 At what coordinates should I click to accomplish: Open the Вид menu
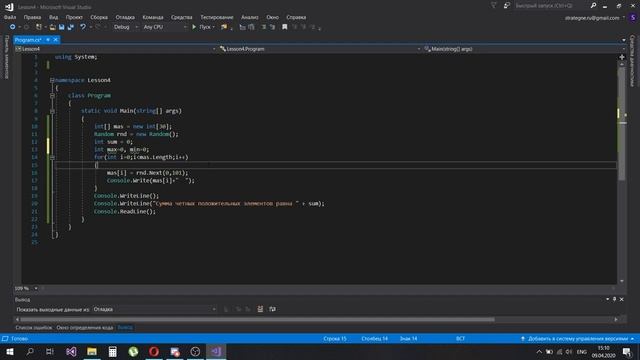tap(53, 17)
